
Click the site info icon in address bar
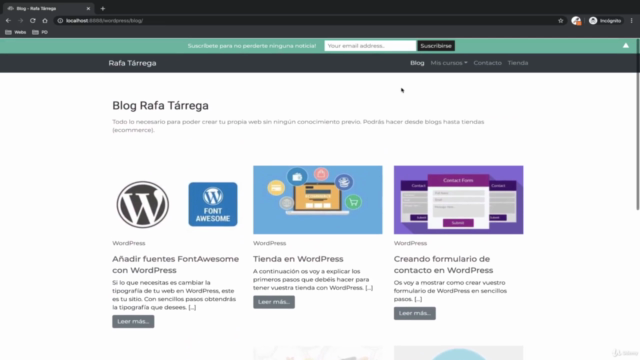point(60,20)
